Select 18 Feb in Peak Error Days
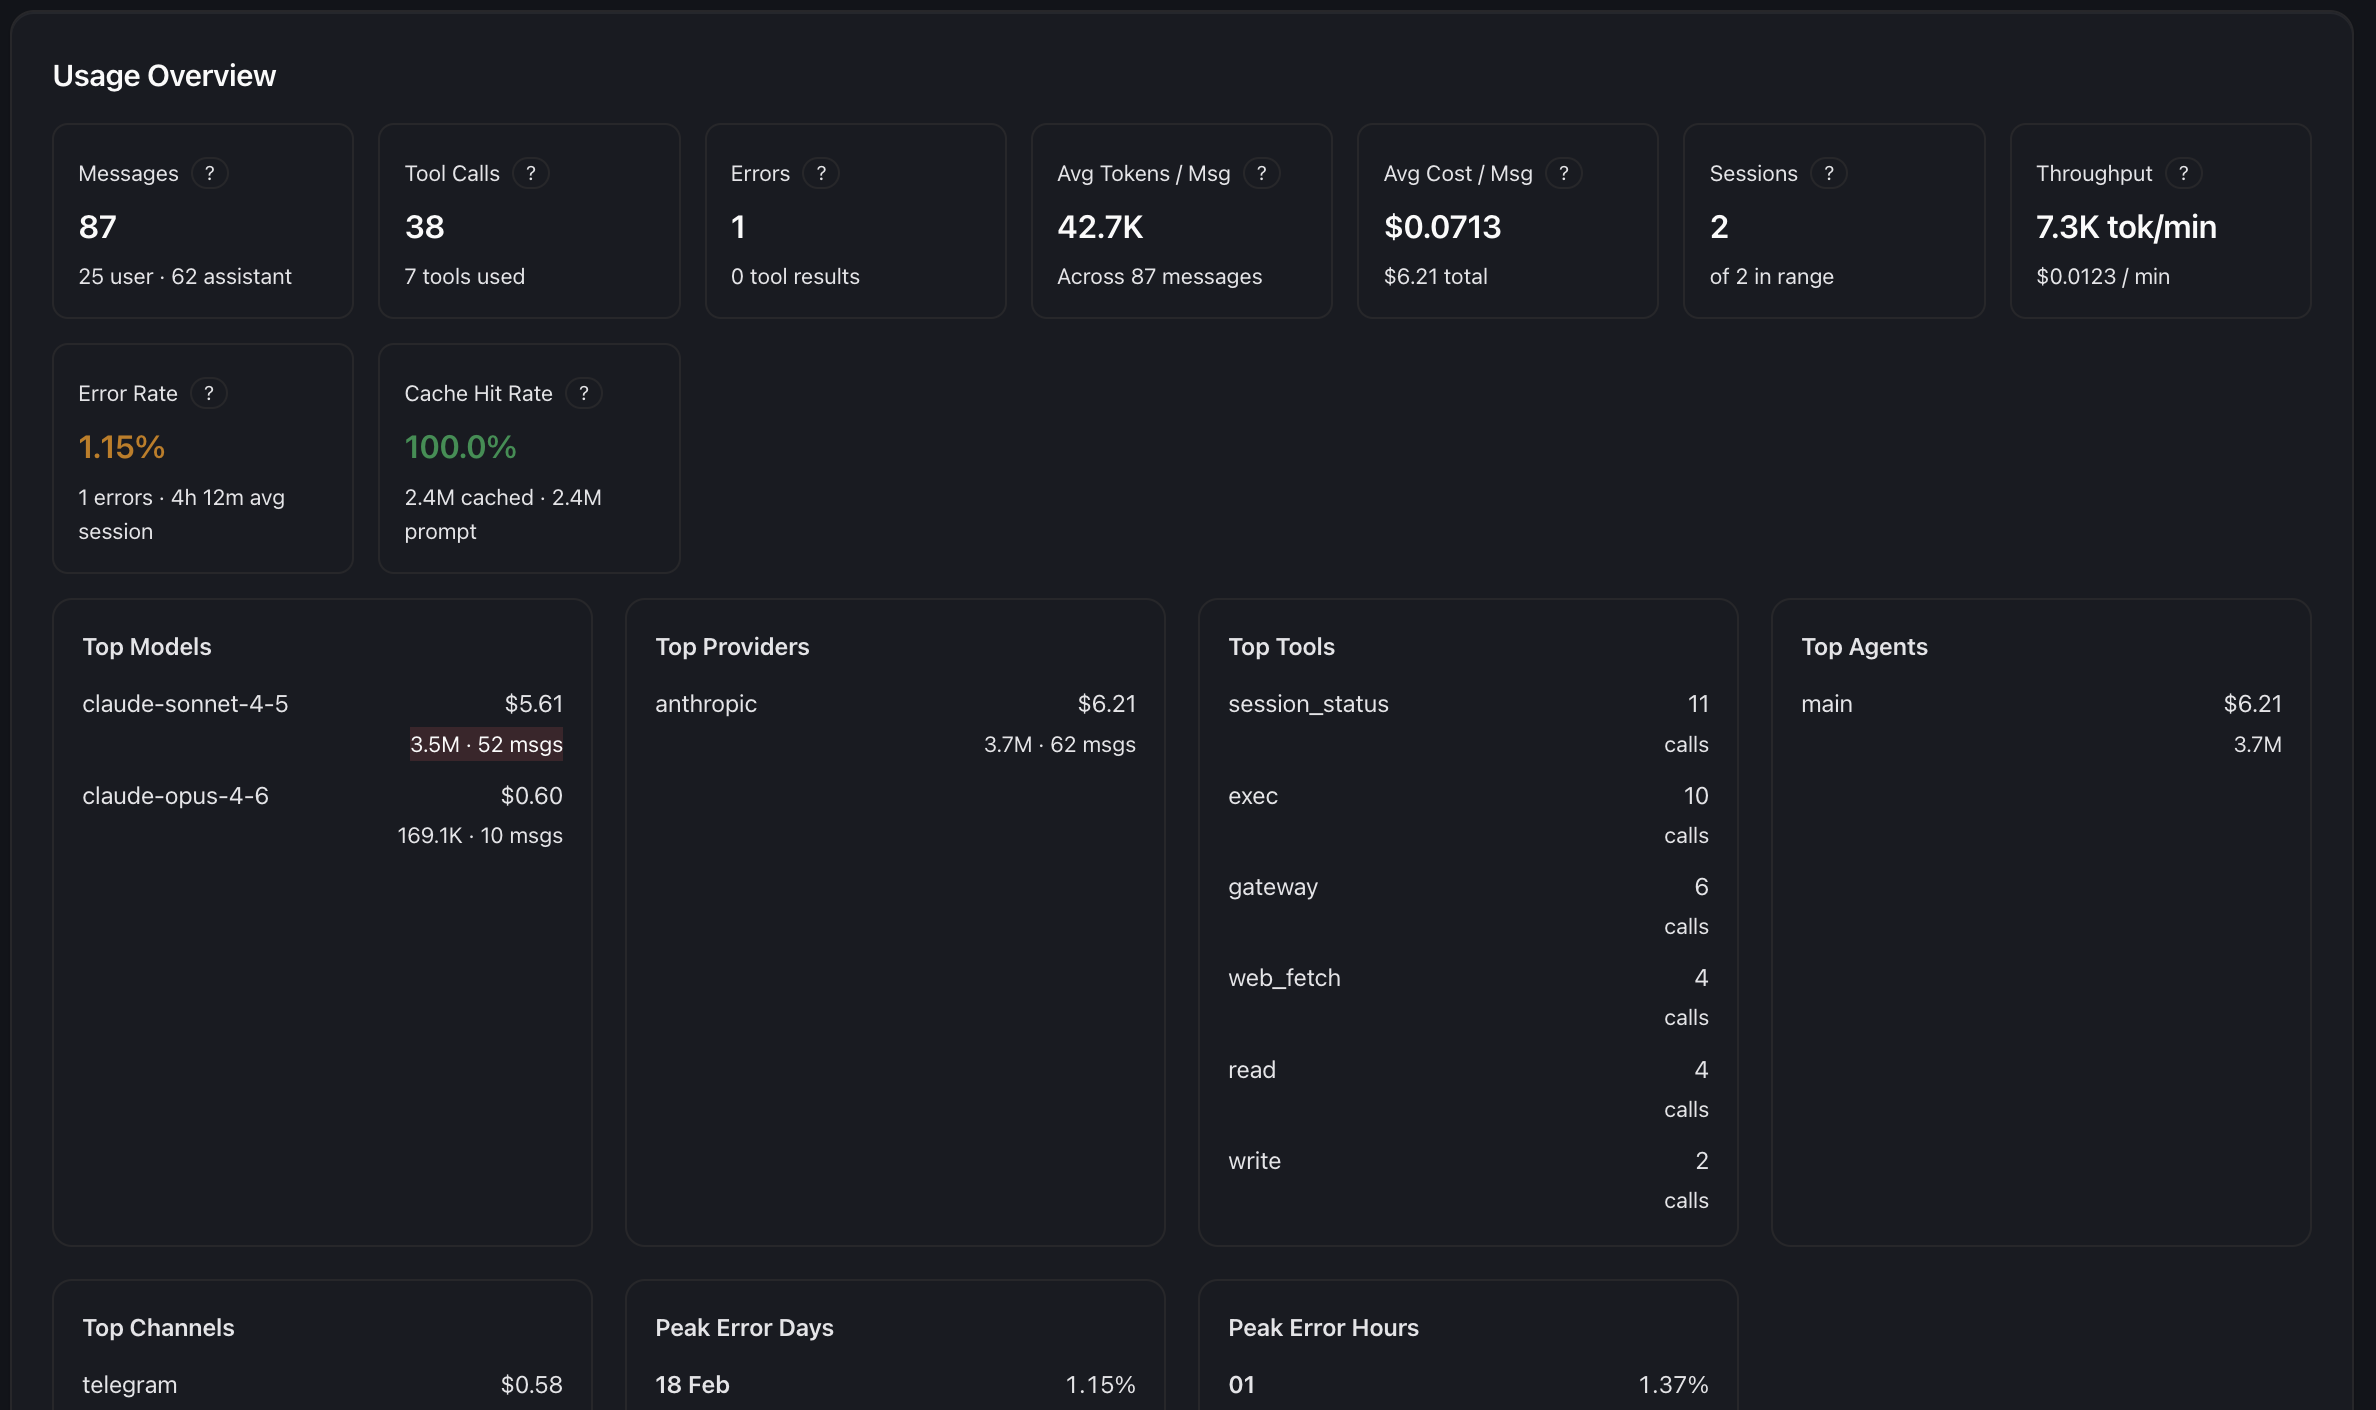 [692, 1385]
